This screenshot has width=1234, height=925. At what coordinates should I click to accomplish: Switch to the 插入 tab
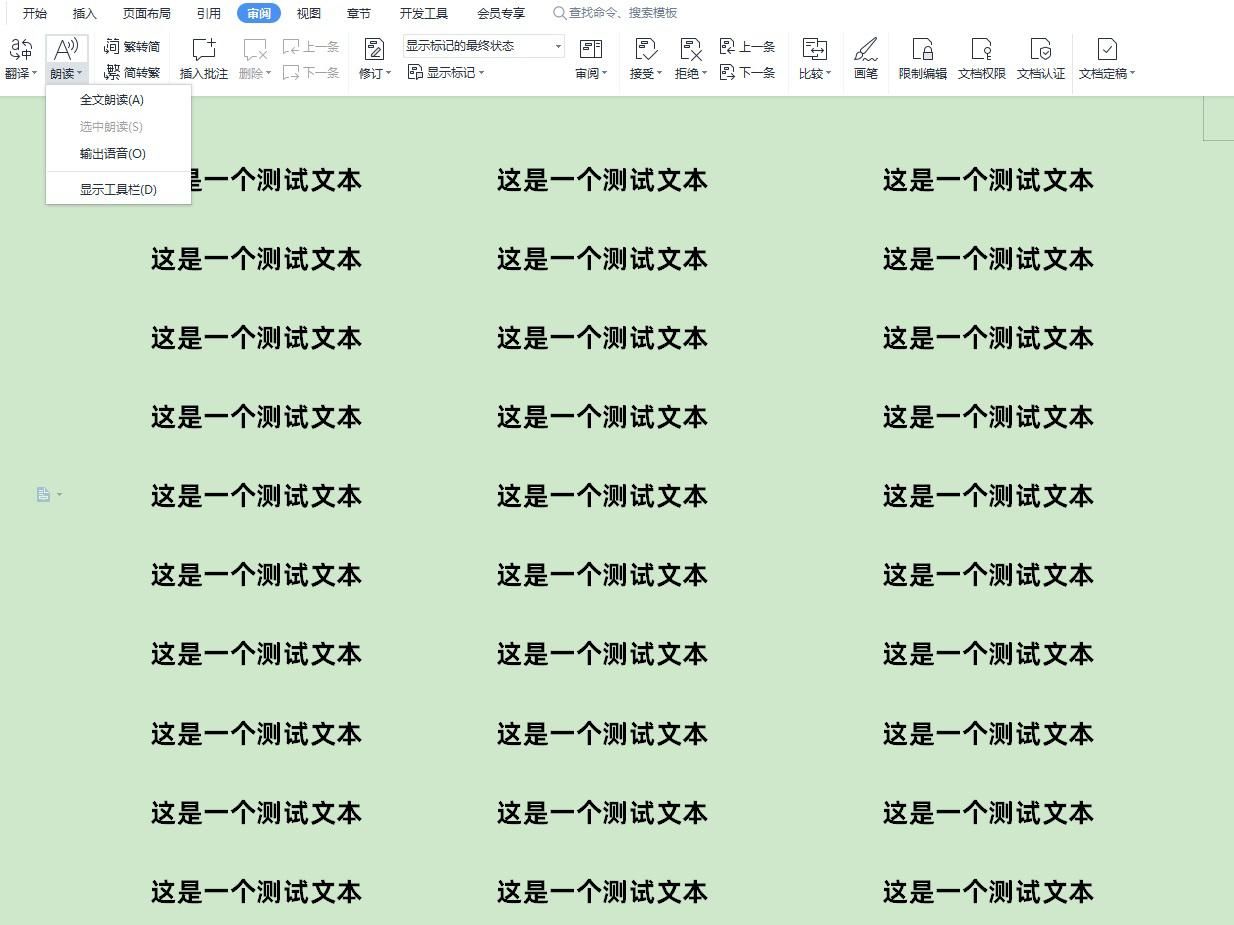coord(85,14)
